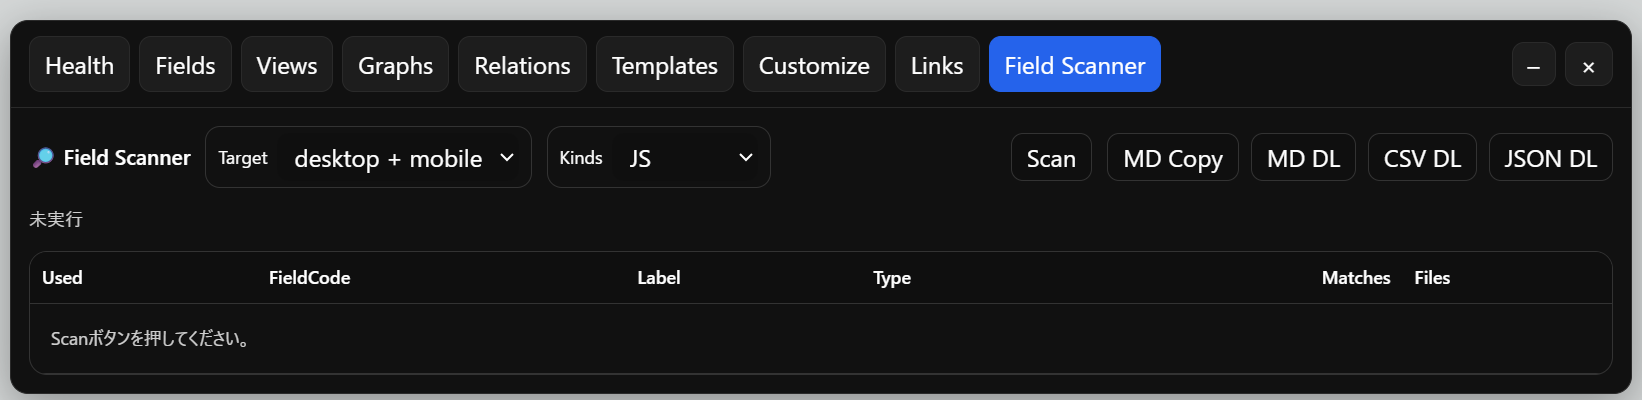Switch to the Customize tab
The height and width of the screenshot is (400, 1642).
pyautogui.click(x=814, y=65)
